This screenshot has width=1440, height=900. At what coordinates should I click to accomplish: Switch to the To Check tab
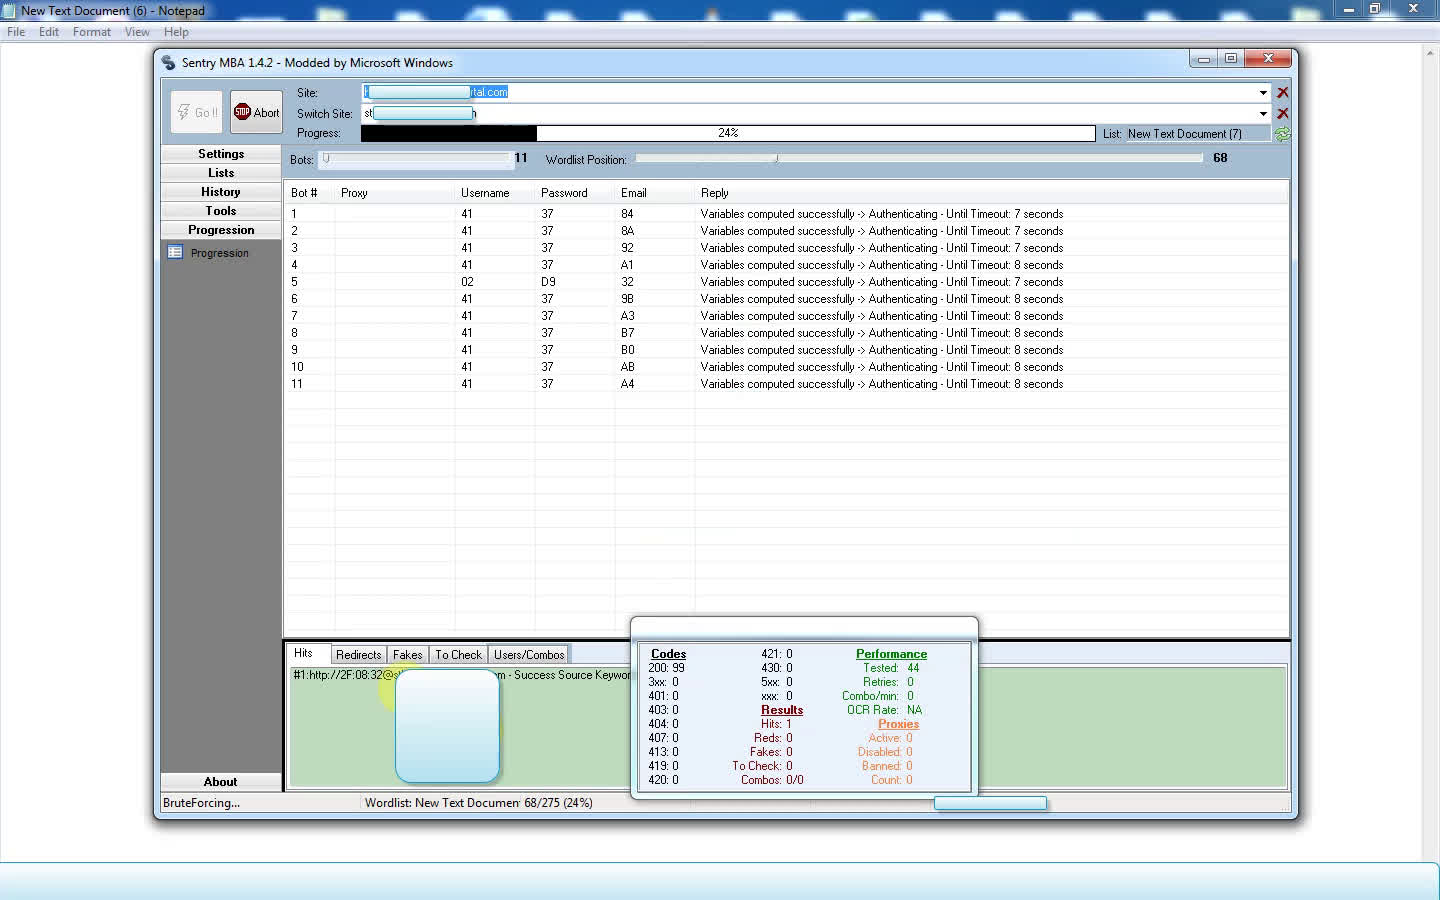point(458,655)
